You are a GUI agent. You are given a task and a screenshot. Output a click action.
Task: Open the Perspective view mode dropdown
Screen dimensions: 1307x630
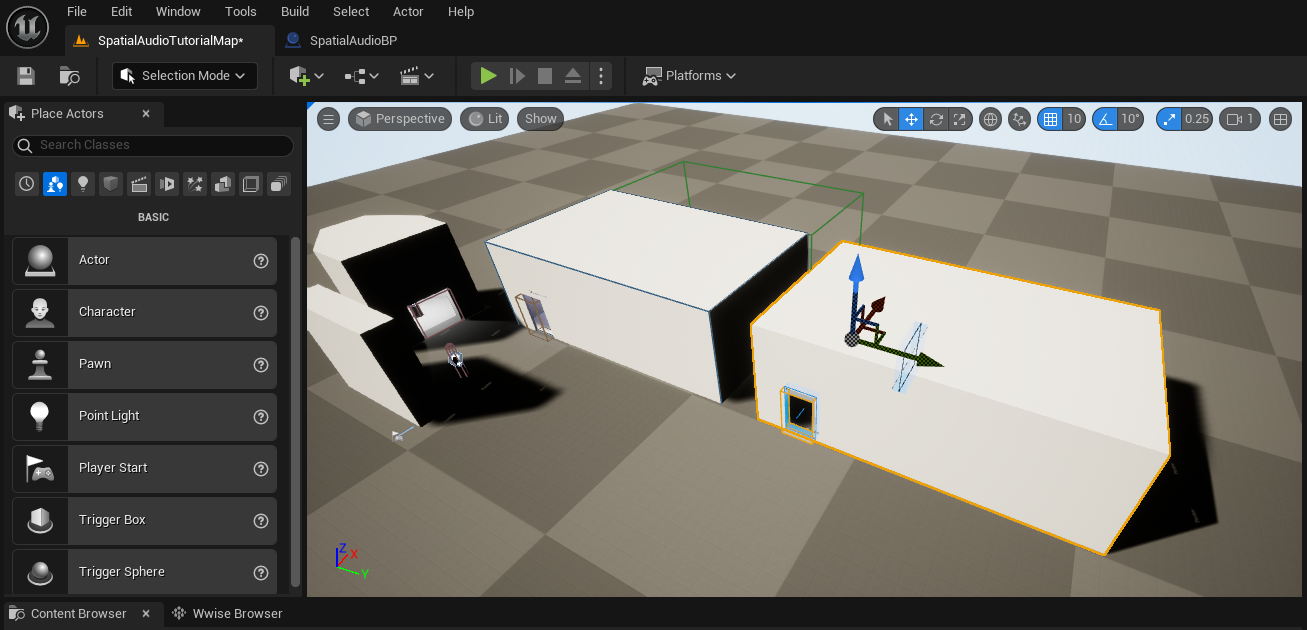(400, 119)
